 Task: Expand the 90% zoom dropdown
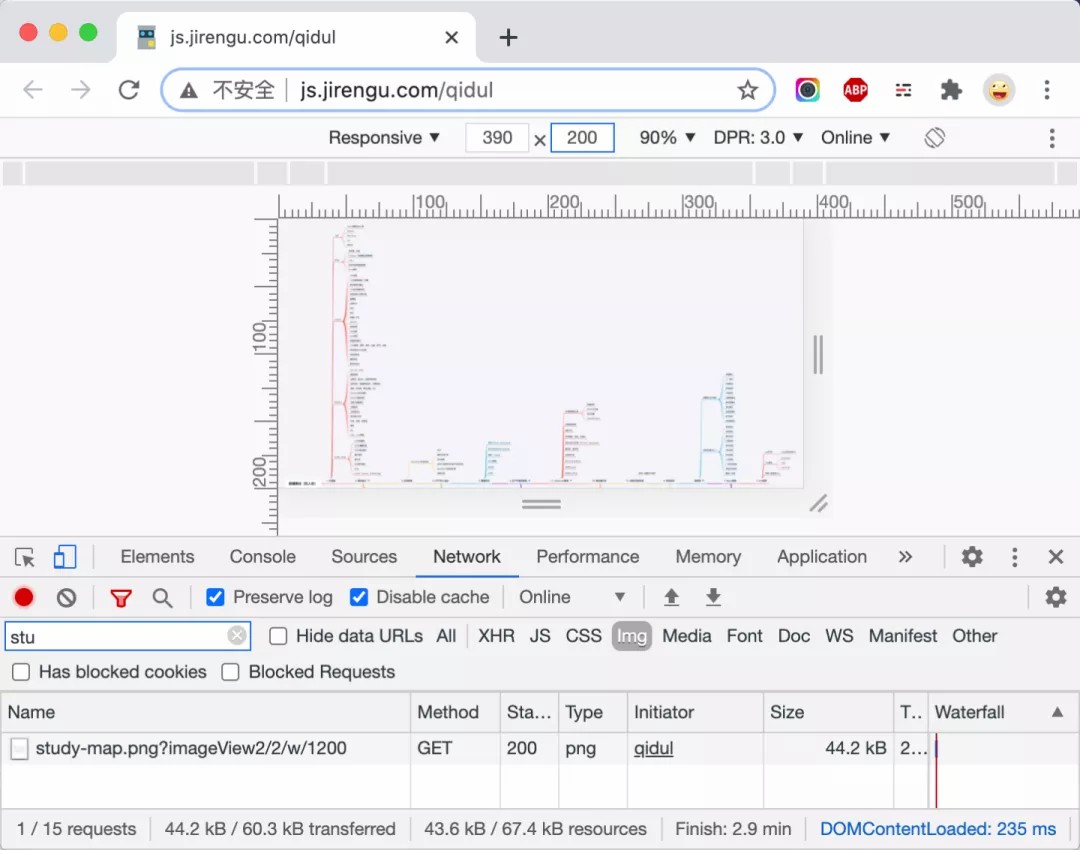click(x=667, y=138)
